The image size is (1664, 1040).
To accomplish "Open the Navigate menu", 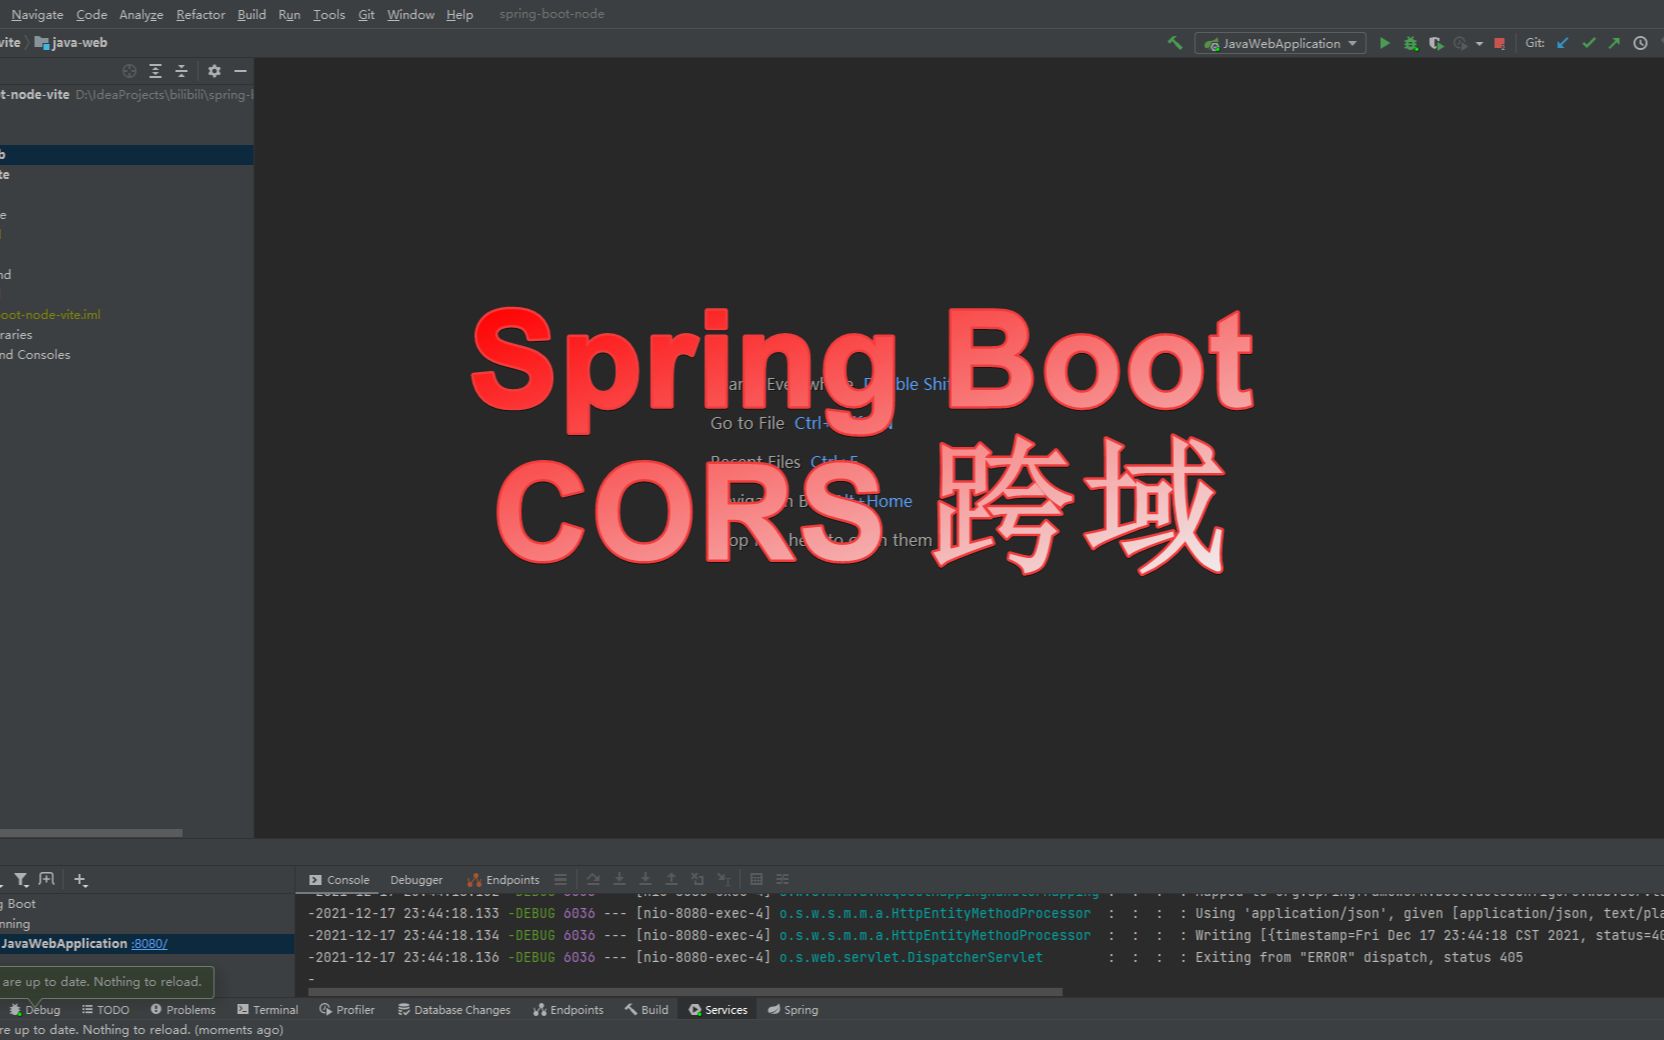I will (x=37, y=14).
